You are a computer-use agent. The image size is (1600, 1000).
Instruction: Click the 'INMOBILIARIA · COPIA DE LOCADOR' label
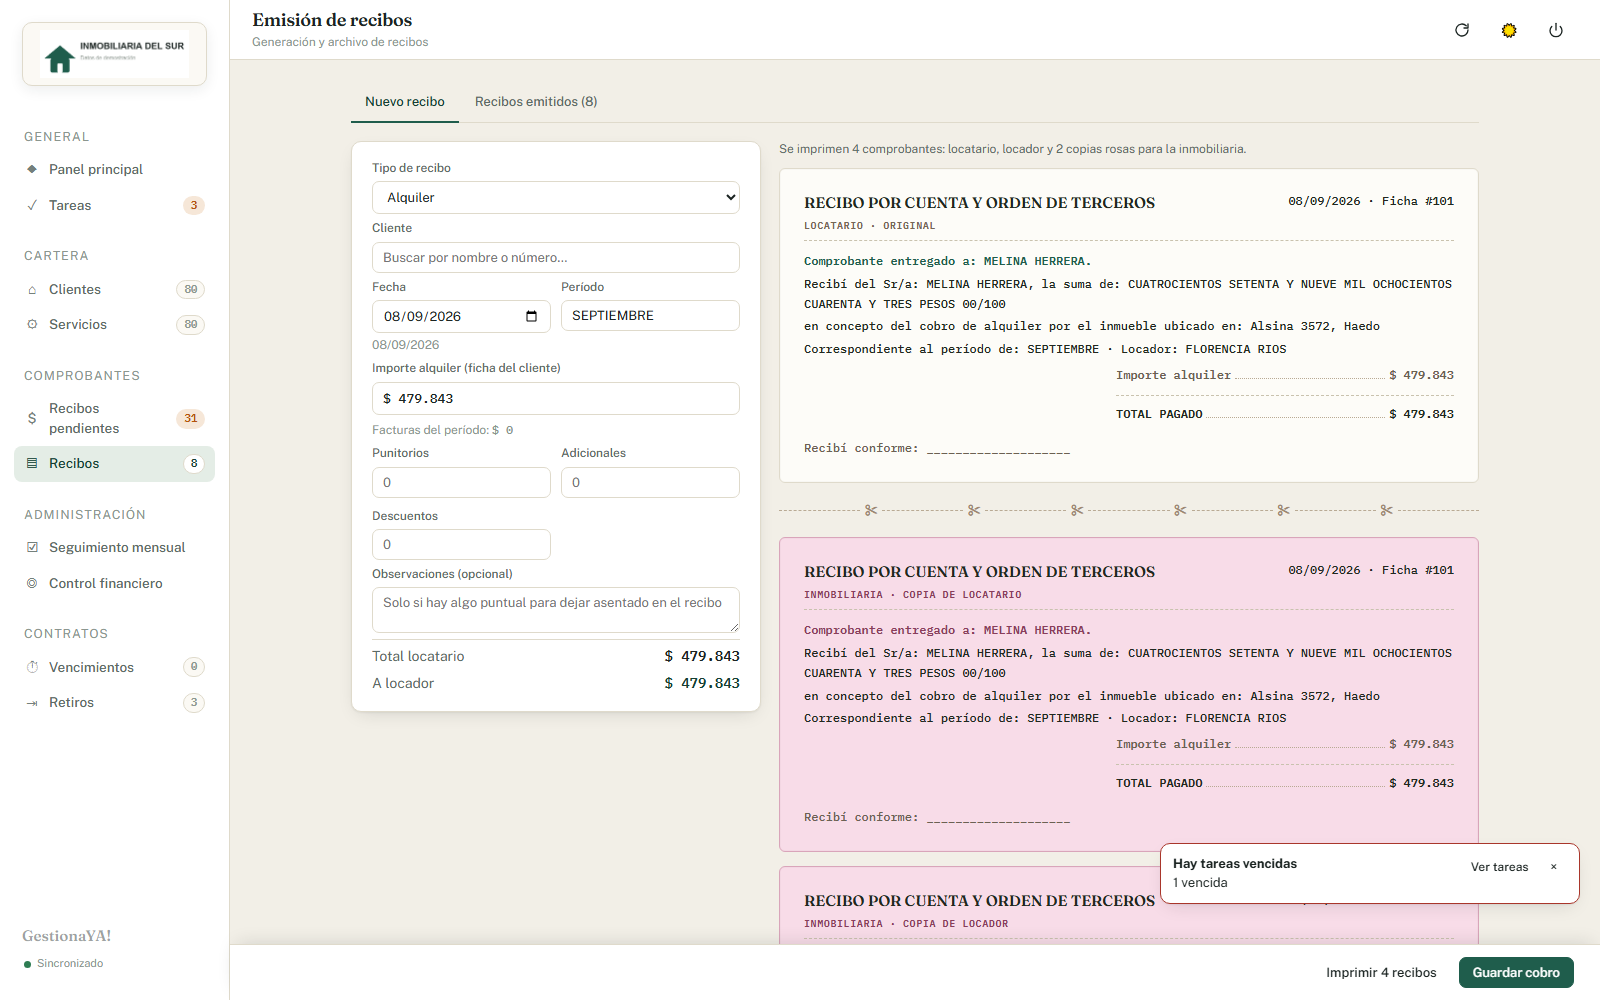pyautogui.click(x=906, y=924)
